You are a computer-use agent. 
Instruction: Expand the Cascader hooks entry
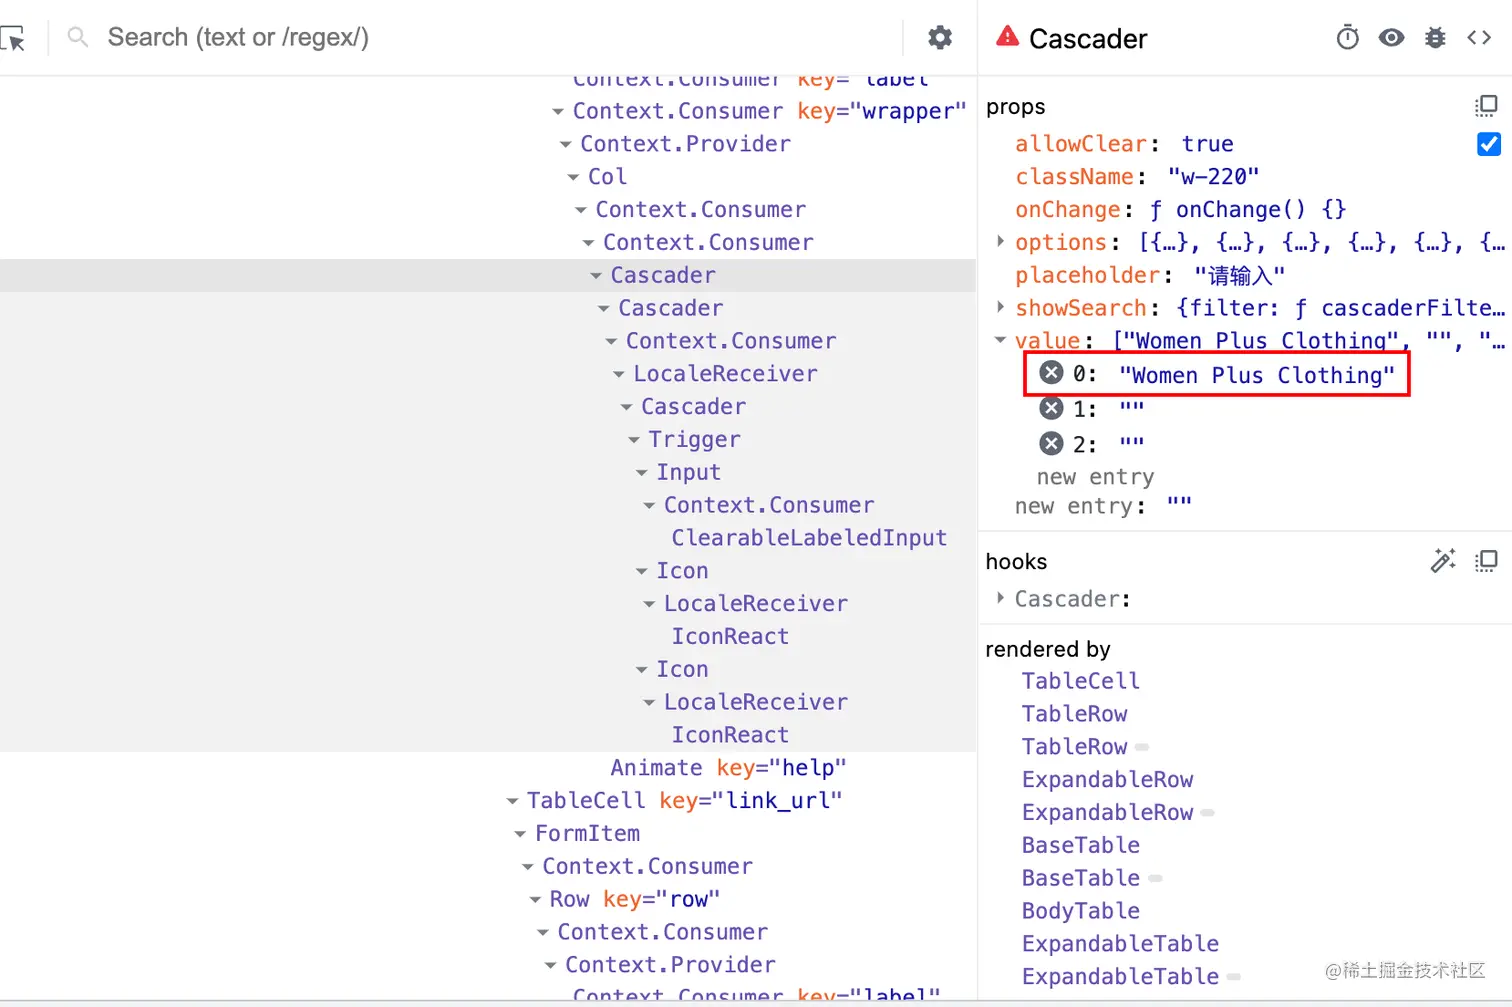tap(1000, 598)
